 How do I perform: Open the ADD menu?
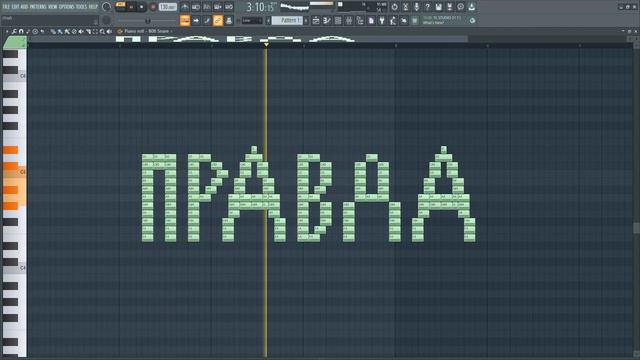point(24,7)
